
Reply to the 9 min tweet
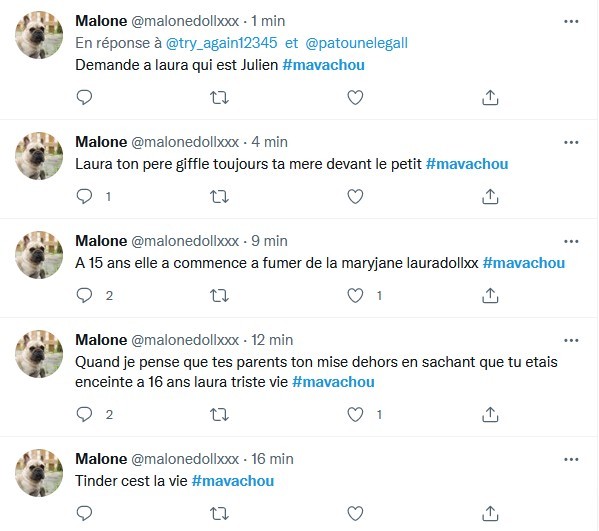(x=84, y=295)
